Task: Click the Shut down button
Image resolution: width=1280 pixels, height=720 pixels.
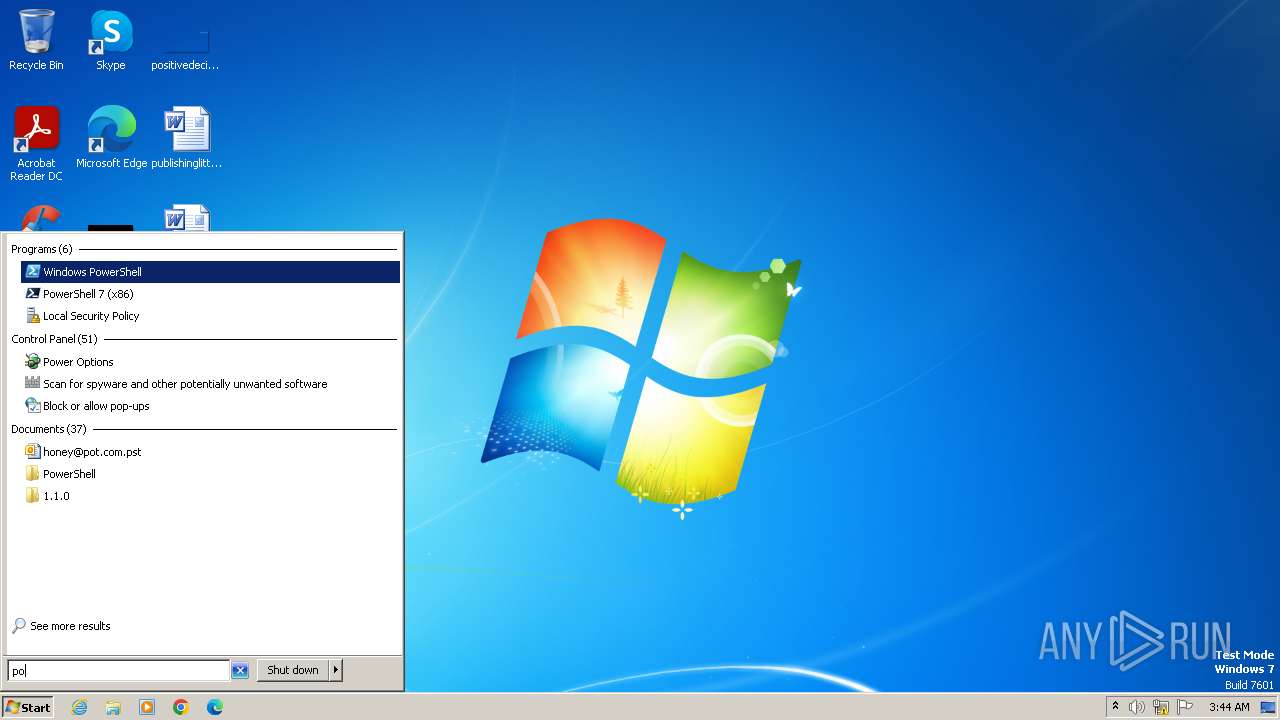Action: coord(293,670)
